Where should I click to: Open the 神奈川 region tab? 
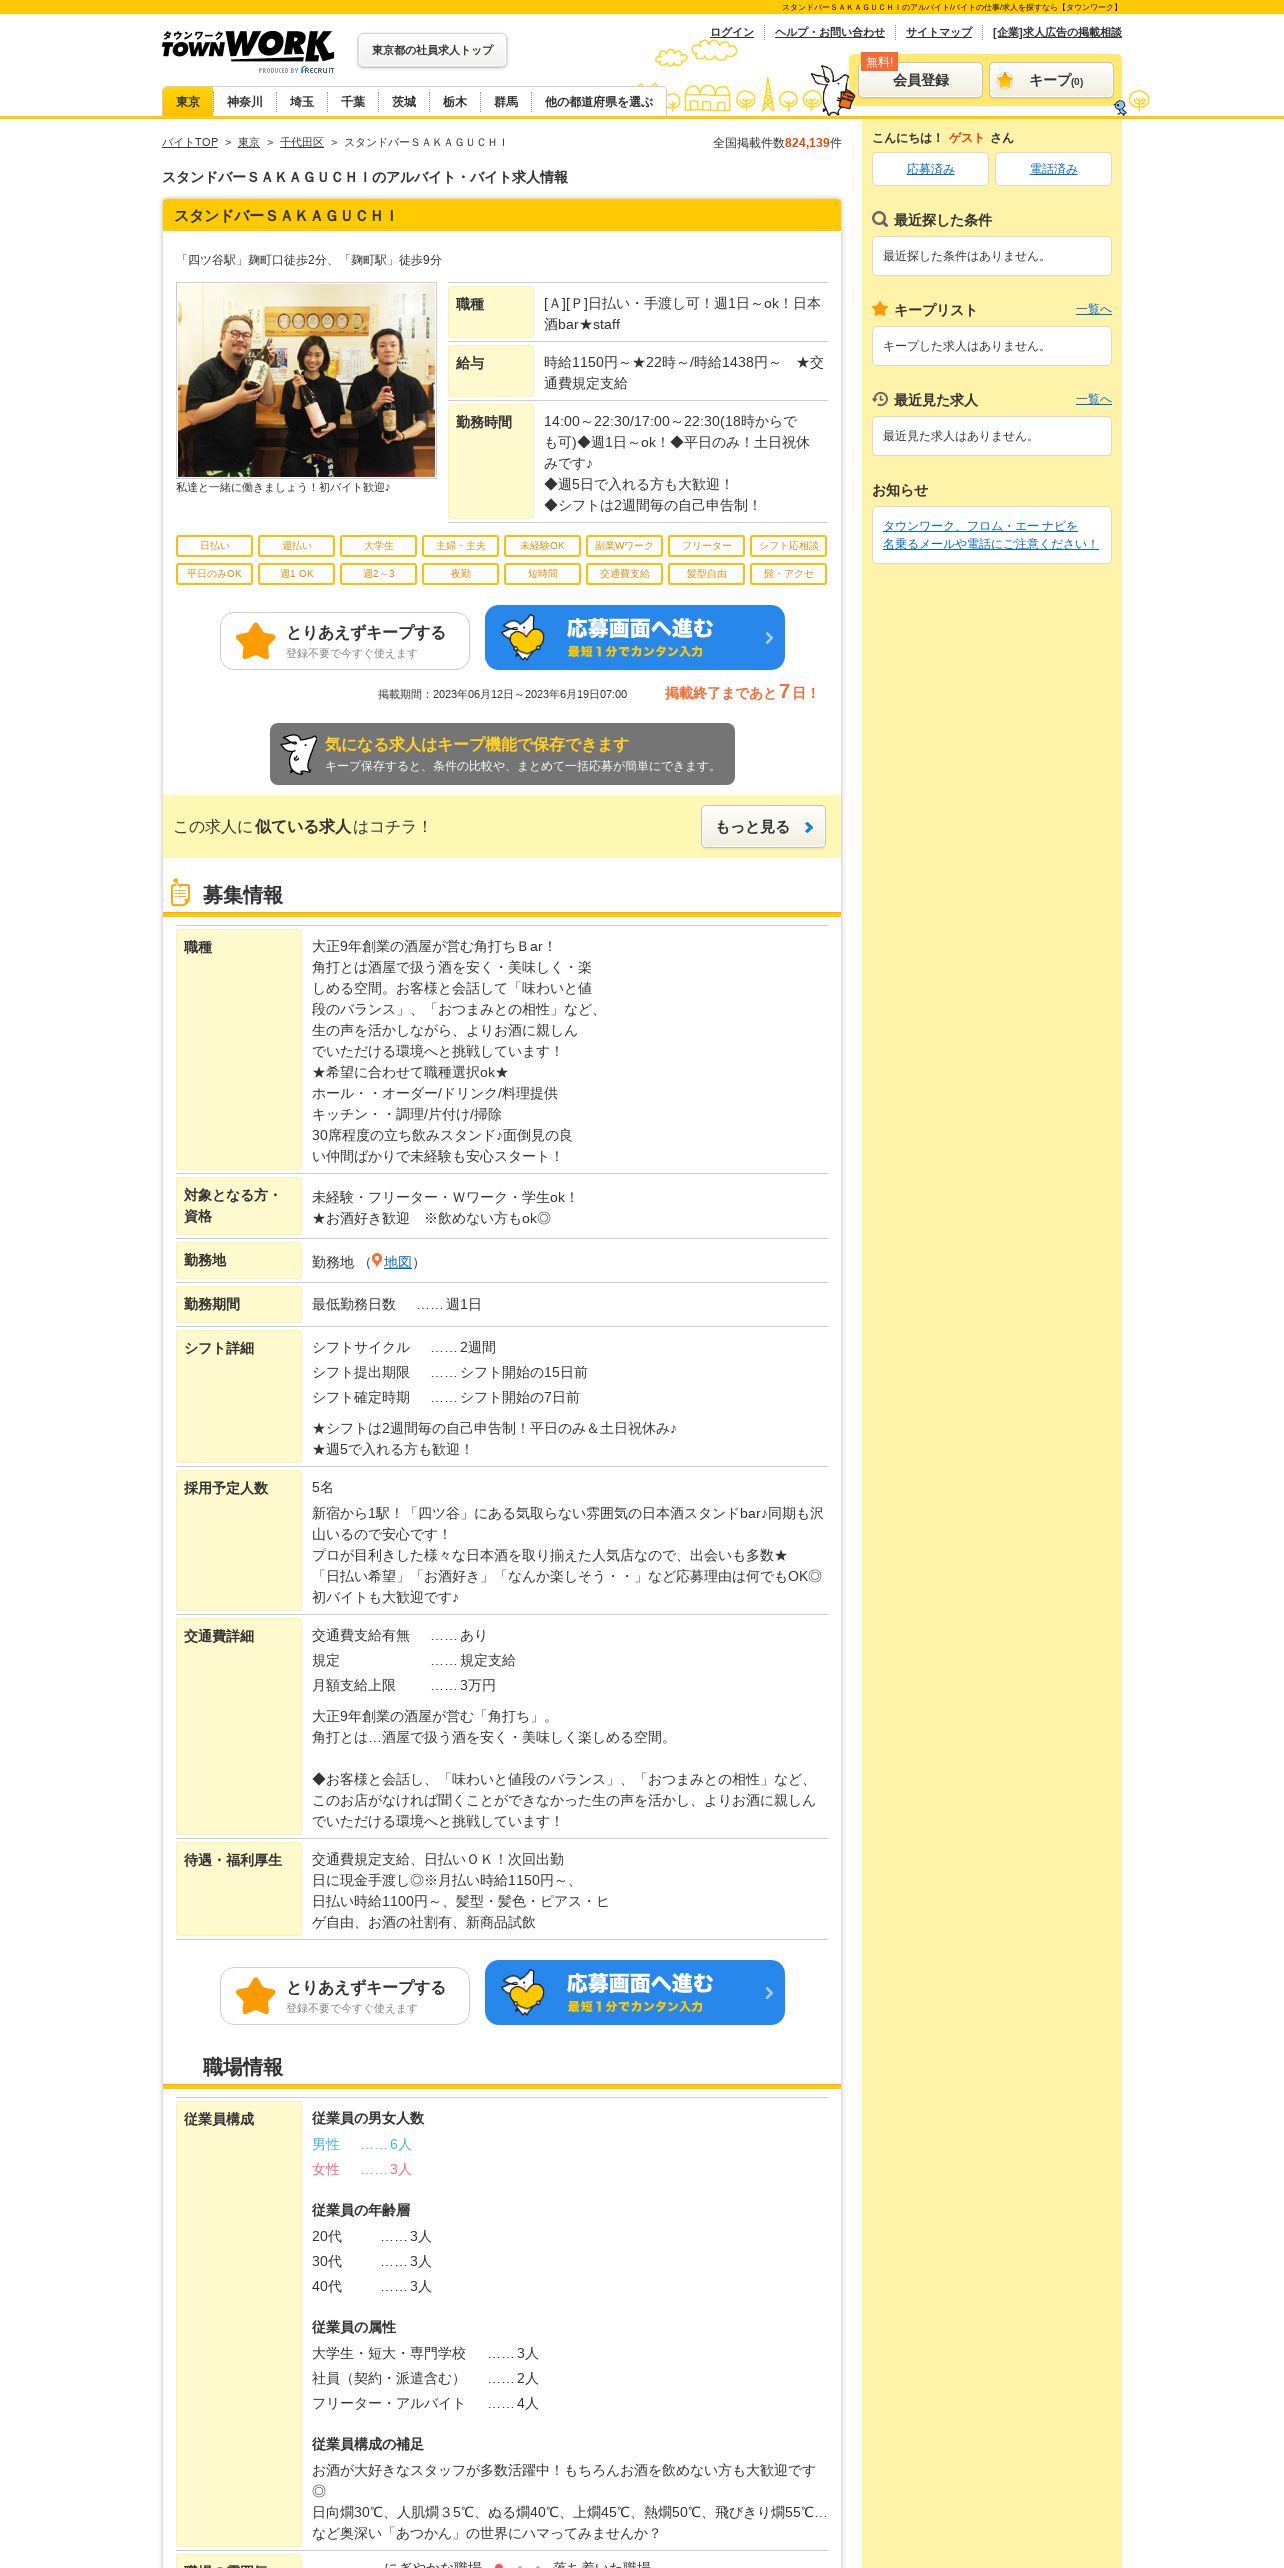(245, 102)
